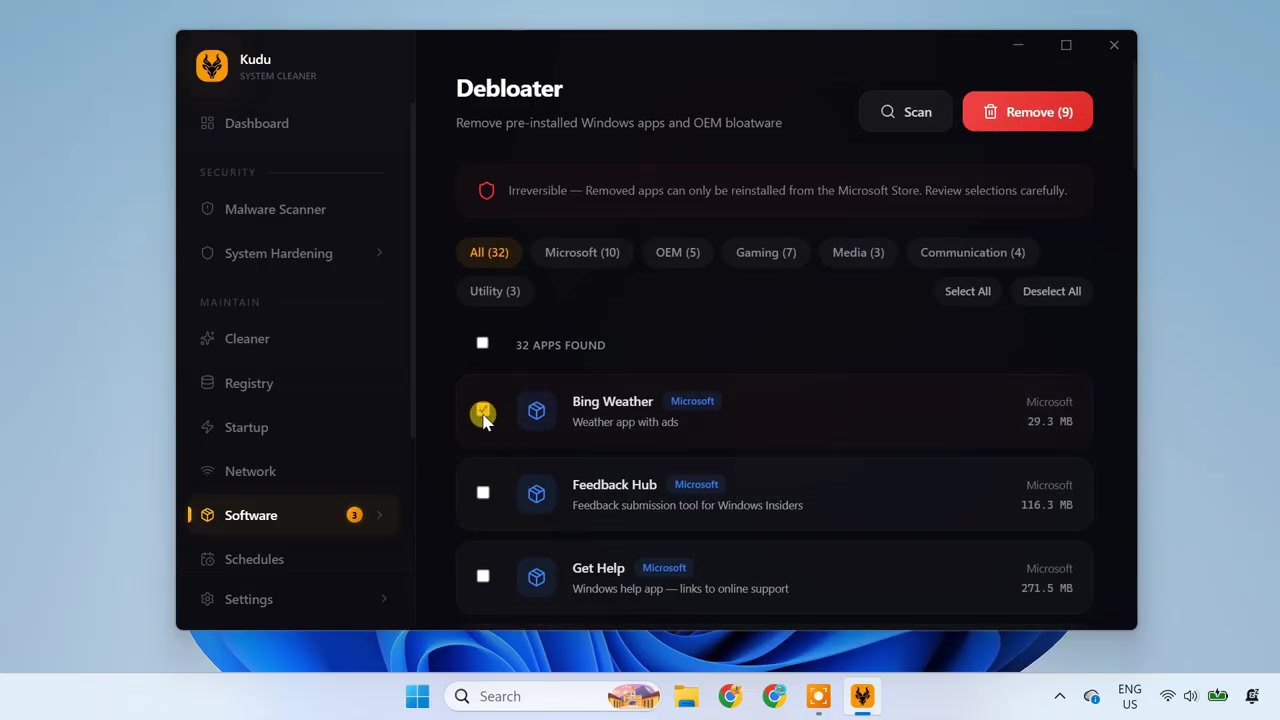Click the "Feedback Hub" app name
The image size is (1280, 720).
pyautogui.click(x=614, y=485)
